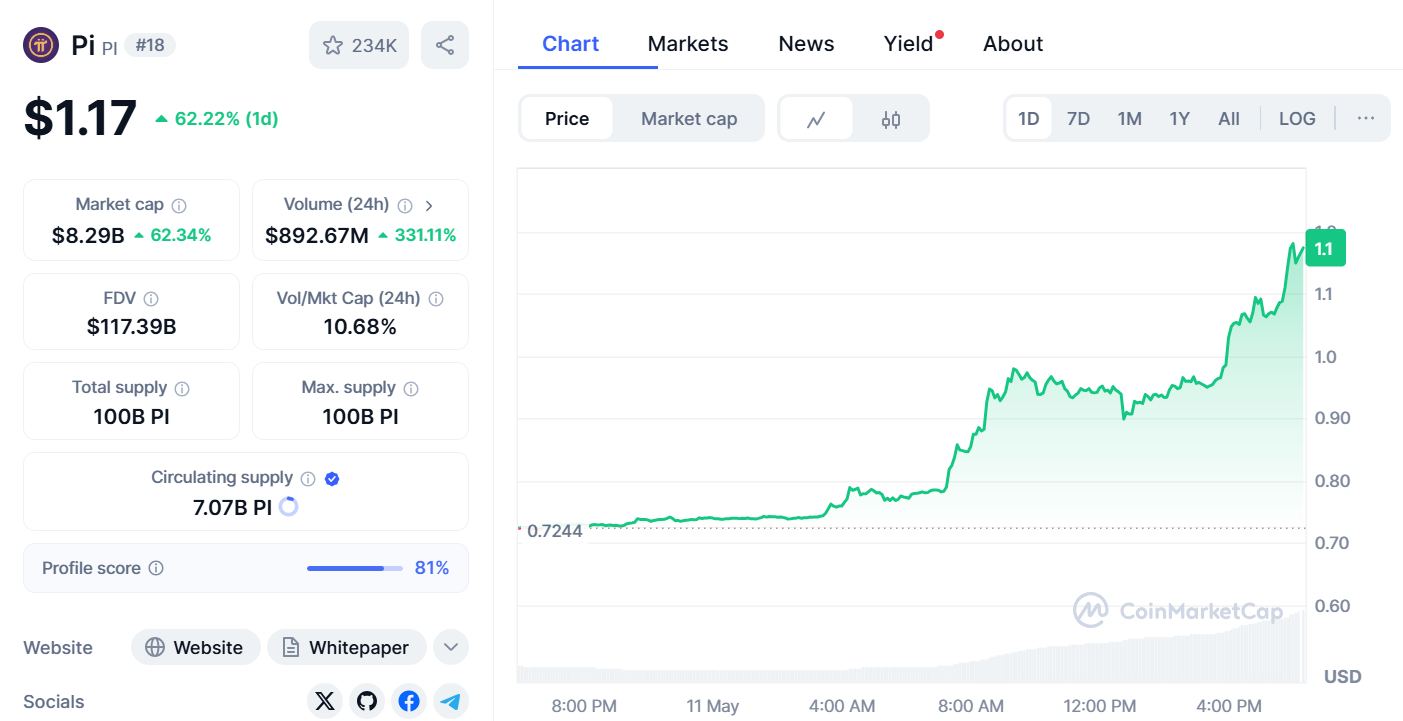1403x721 pixels.
Task: Open the Telegram social icon
Action: coord(451,701)
